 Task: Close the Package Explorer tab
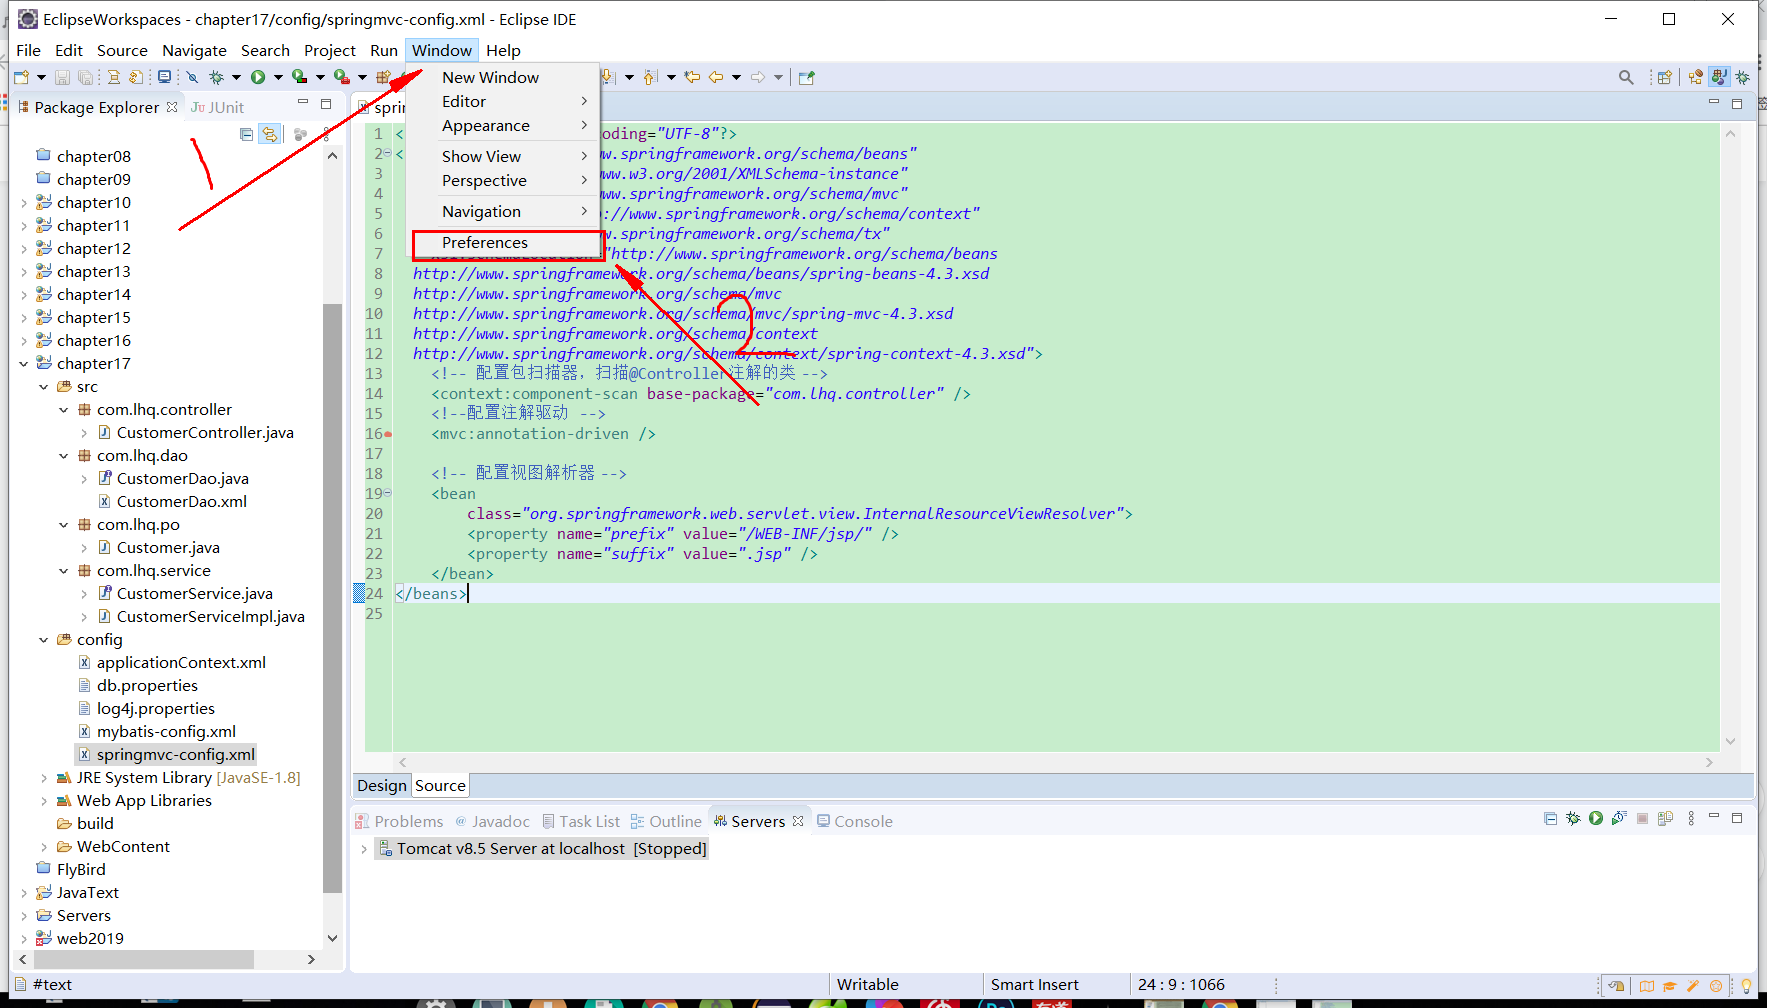(x=172, y=107)
